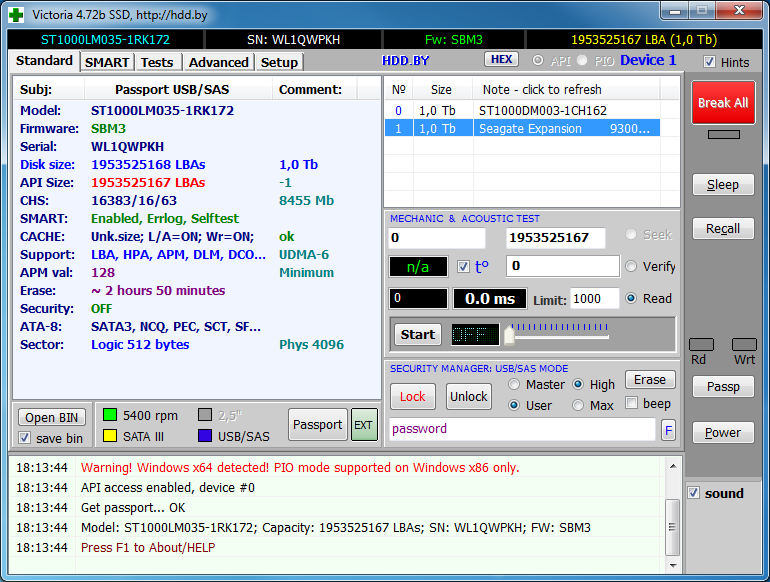Click the password input field
This screenshot has width=770, height=582.
[522, 429]
